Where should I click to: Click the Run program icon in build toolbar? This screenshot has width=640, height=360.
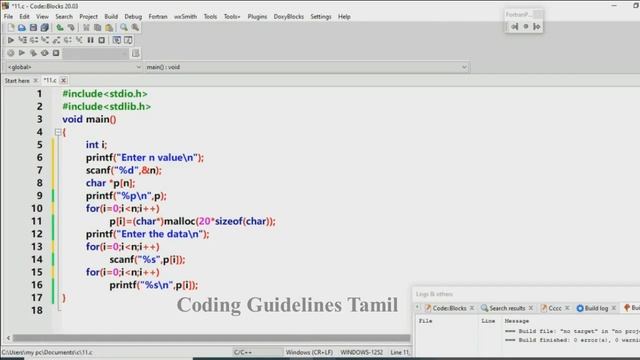[x=22, y=53]
